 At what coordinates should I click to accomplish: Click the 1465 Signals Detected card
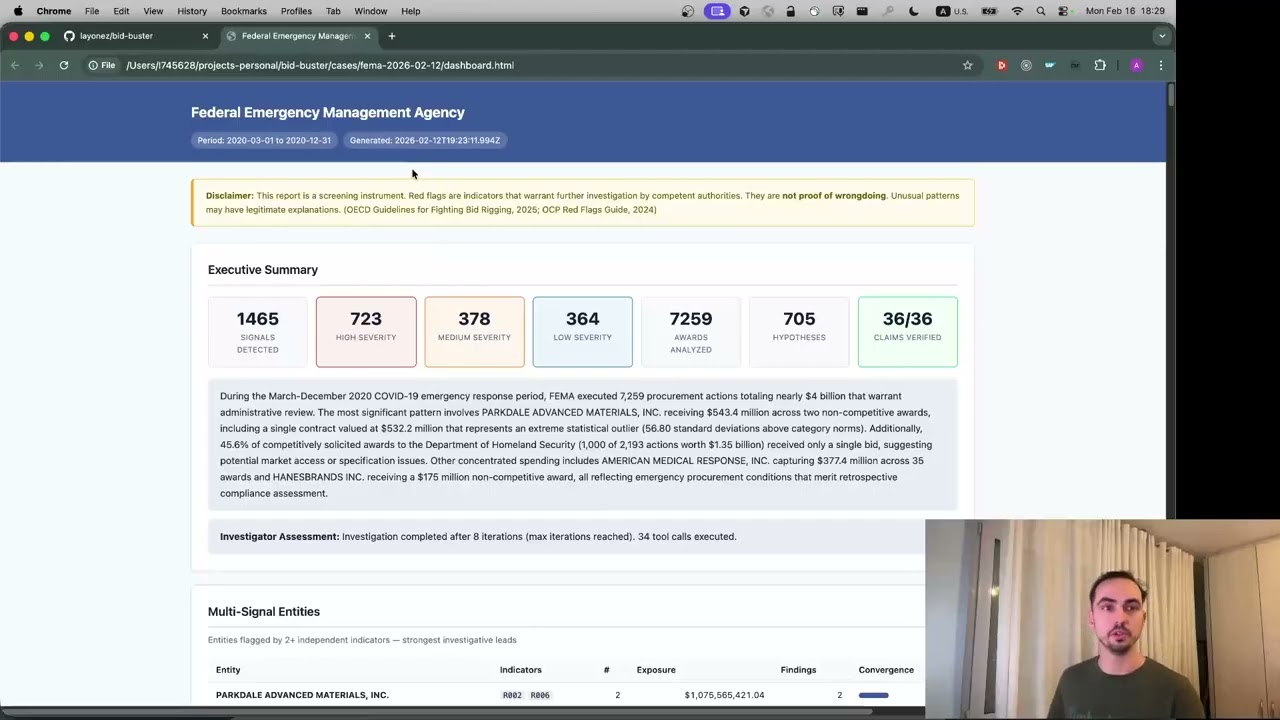(x=258, y=332)
